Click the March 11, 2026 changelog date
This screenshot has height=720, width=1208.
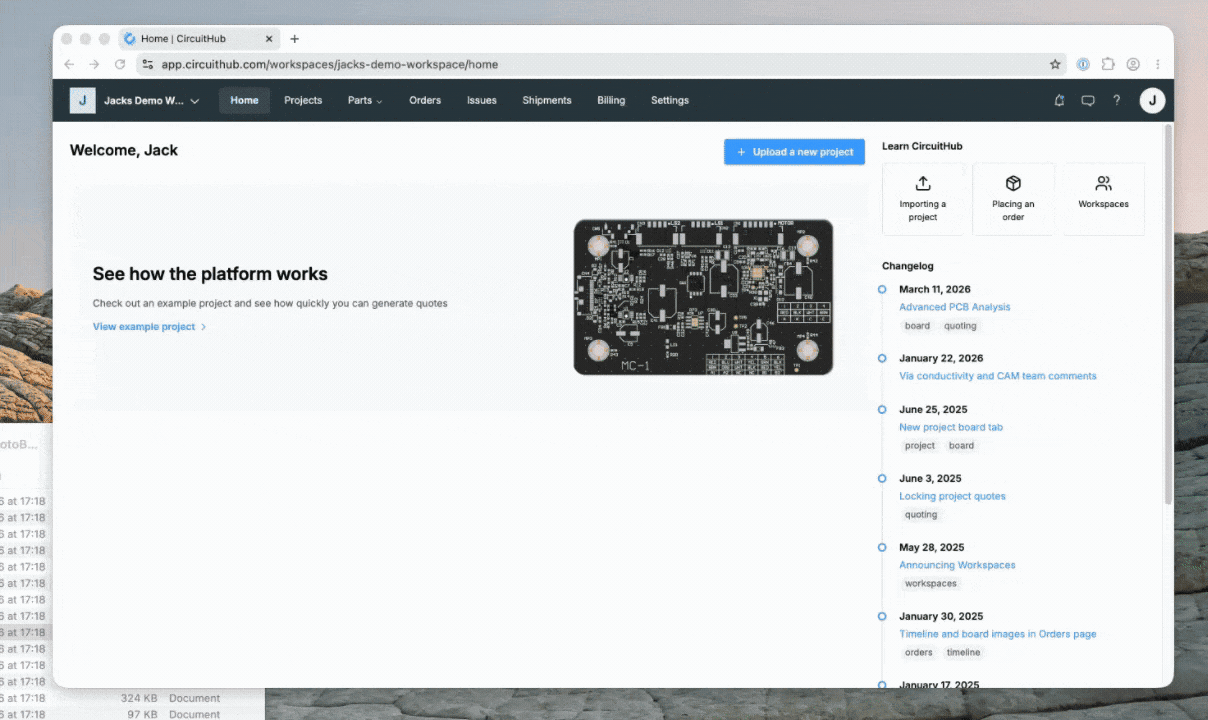pos(934,290)
